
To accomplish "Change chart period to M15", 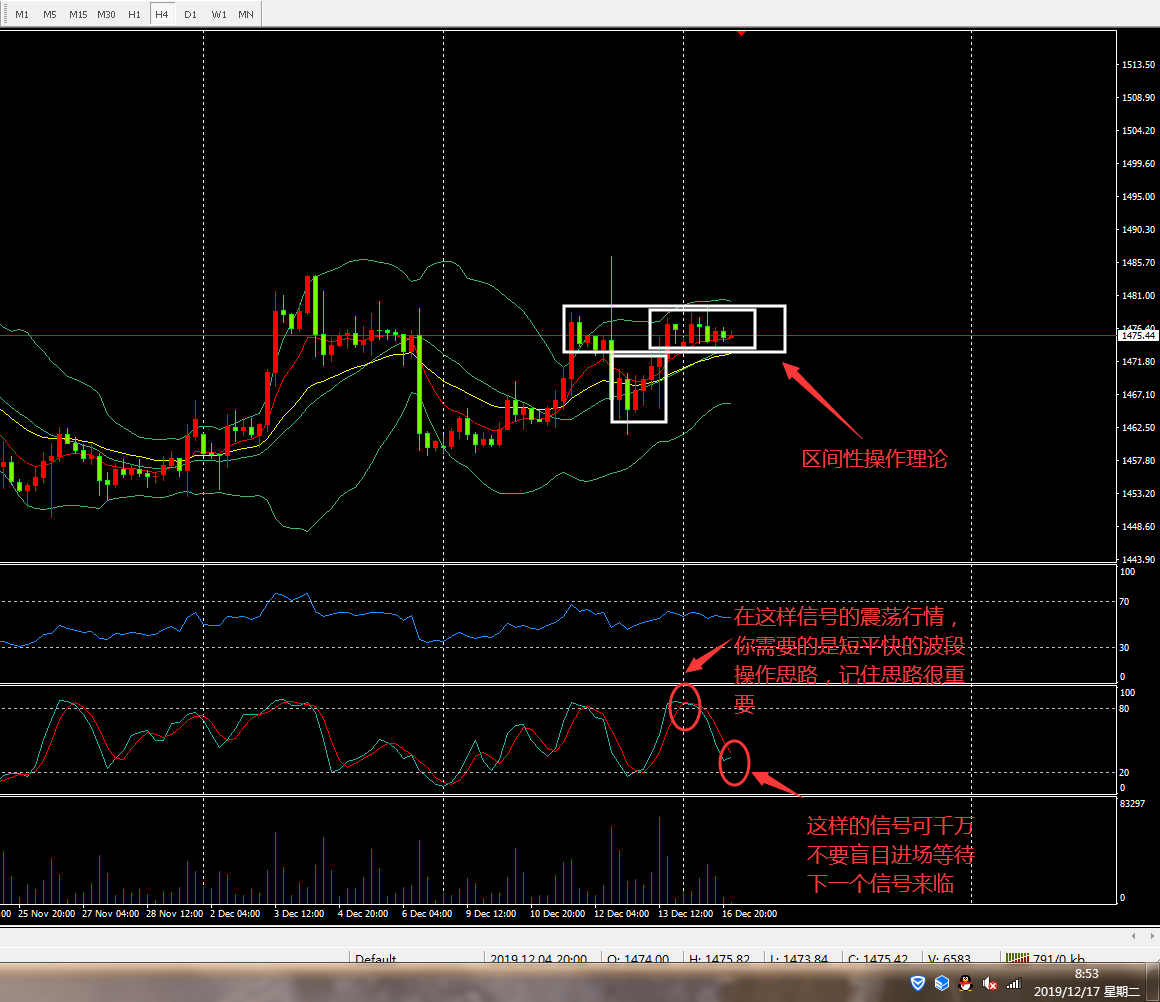I will pos(77,15).
